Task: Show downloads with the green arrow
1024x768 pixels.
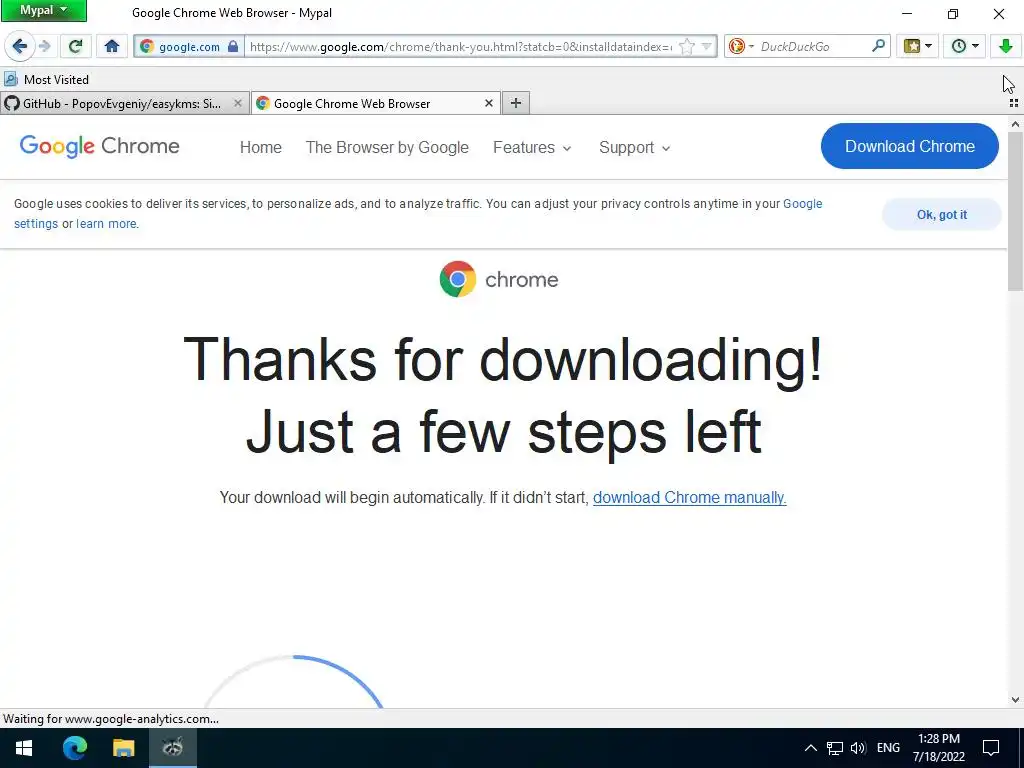Action: pos(1006,46)
